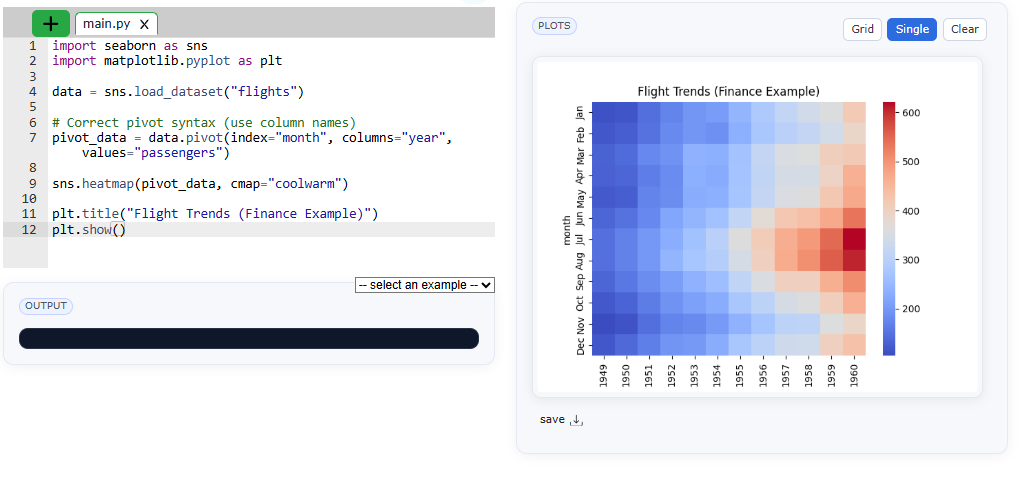Click the sns.heatmap code line
Viewport: 1032px width, 481px height.
pyautogui.click(x=200, y=184)
